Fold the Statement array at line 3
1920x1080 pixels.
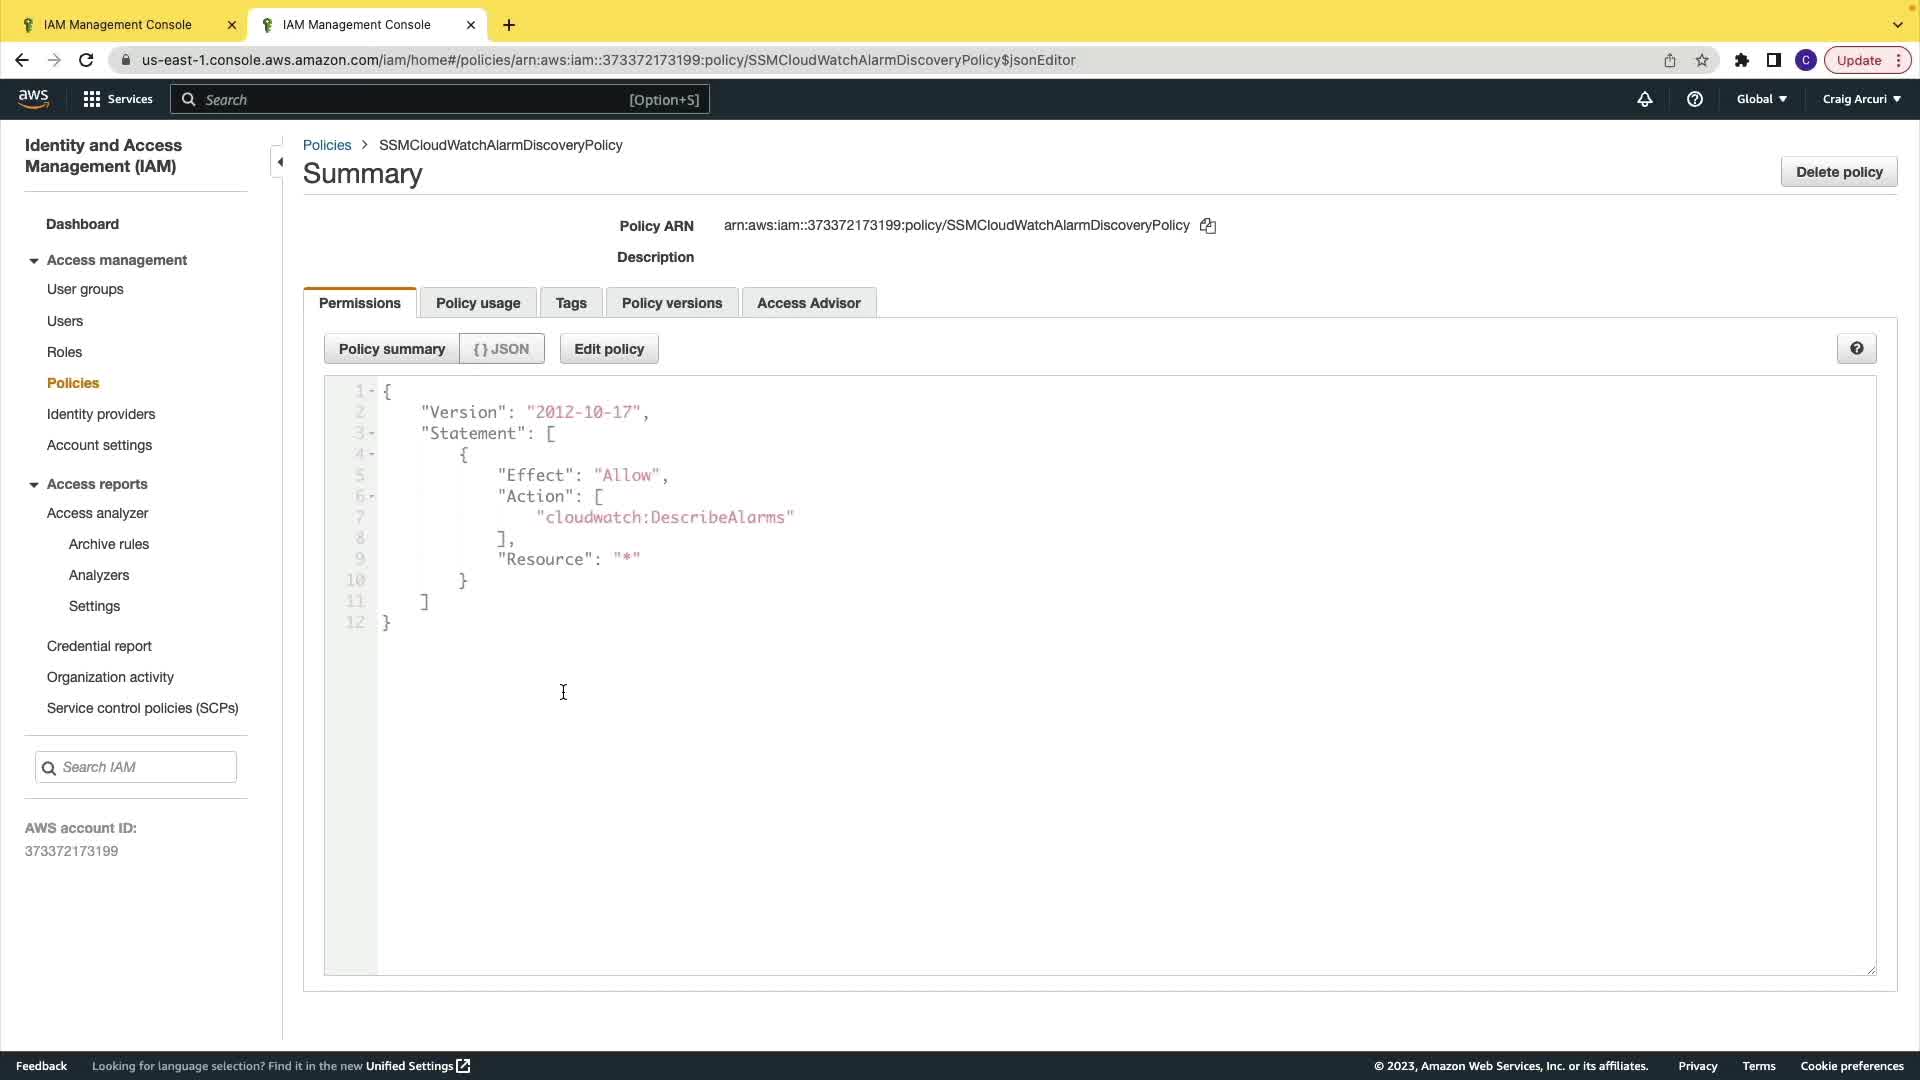[372, 434]
